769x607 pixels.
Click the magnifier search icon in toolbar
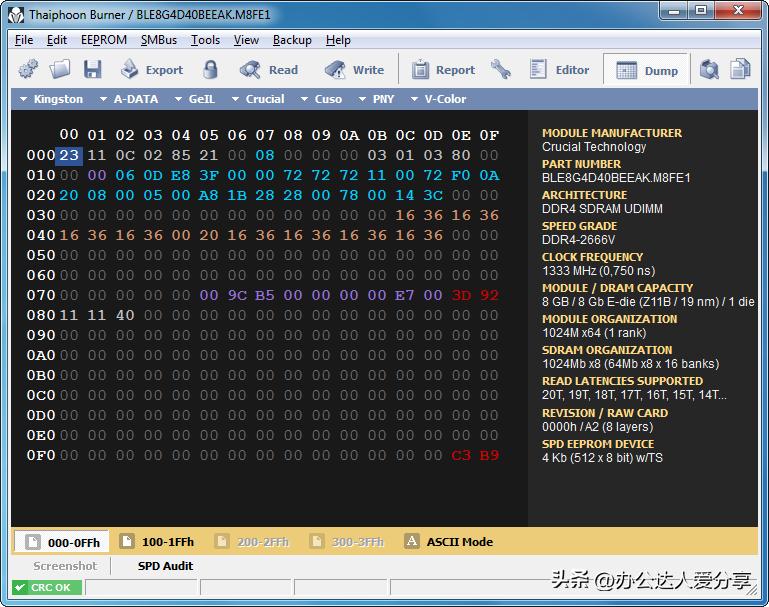[x=709, y=70]
